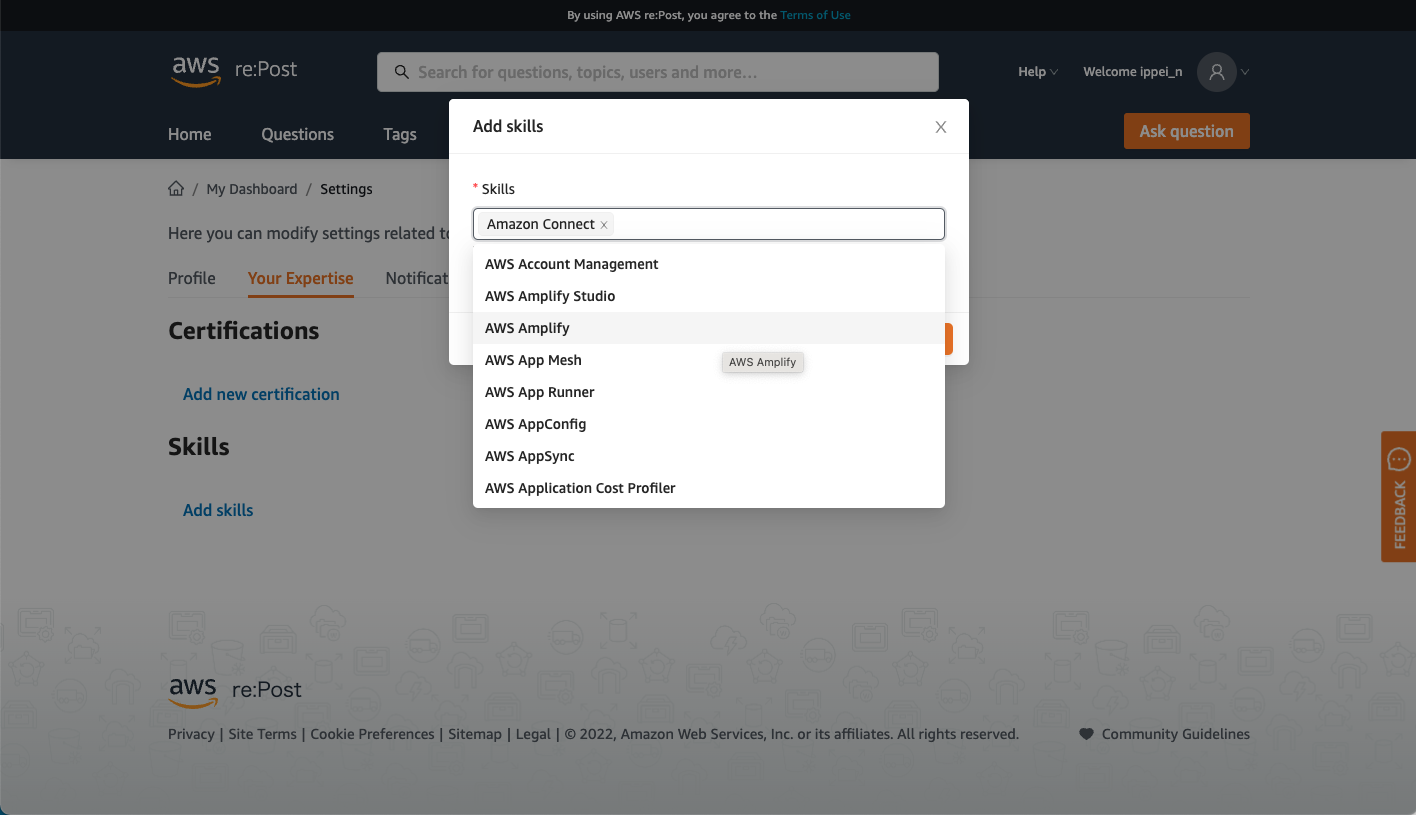Open the Privacy footer link
The image size is (1416, 815).
191,734
